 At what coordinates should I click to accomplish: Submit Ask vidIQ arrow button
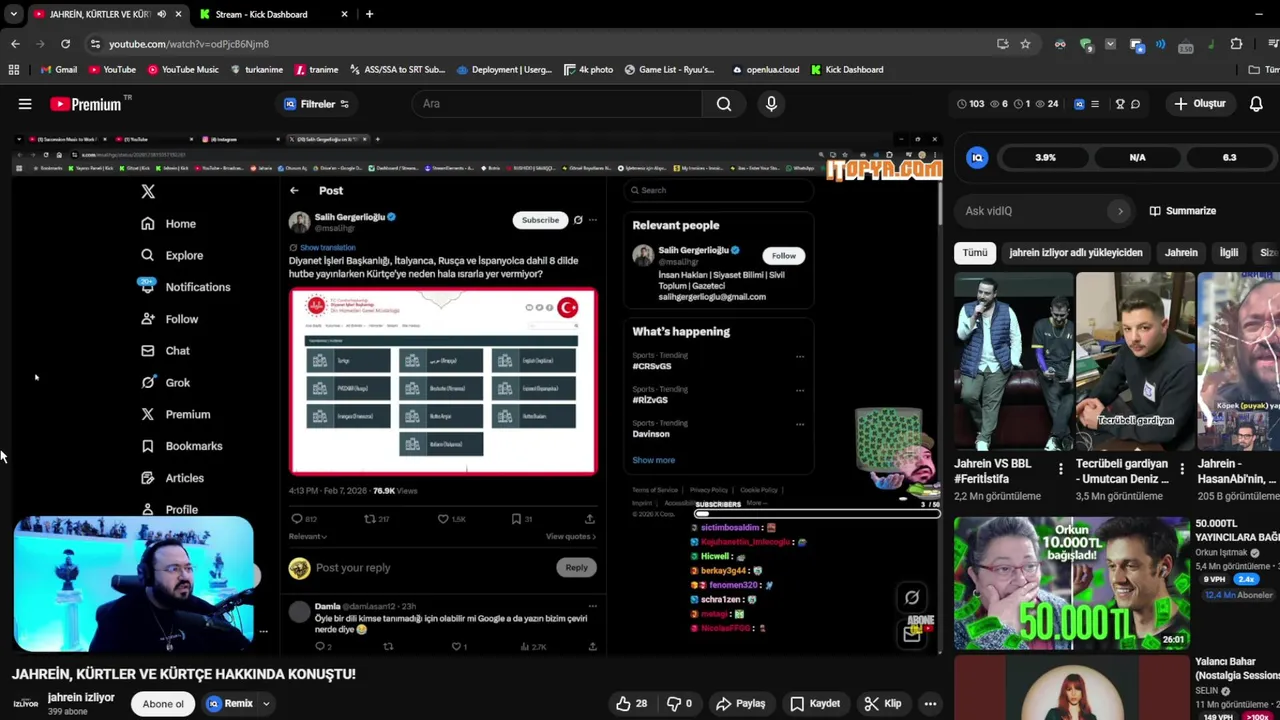[1120, 211]
